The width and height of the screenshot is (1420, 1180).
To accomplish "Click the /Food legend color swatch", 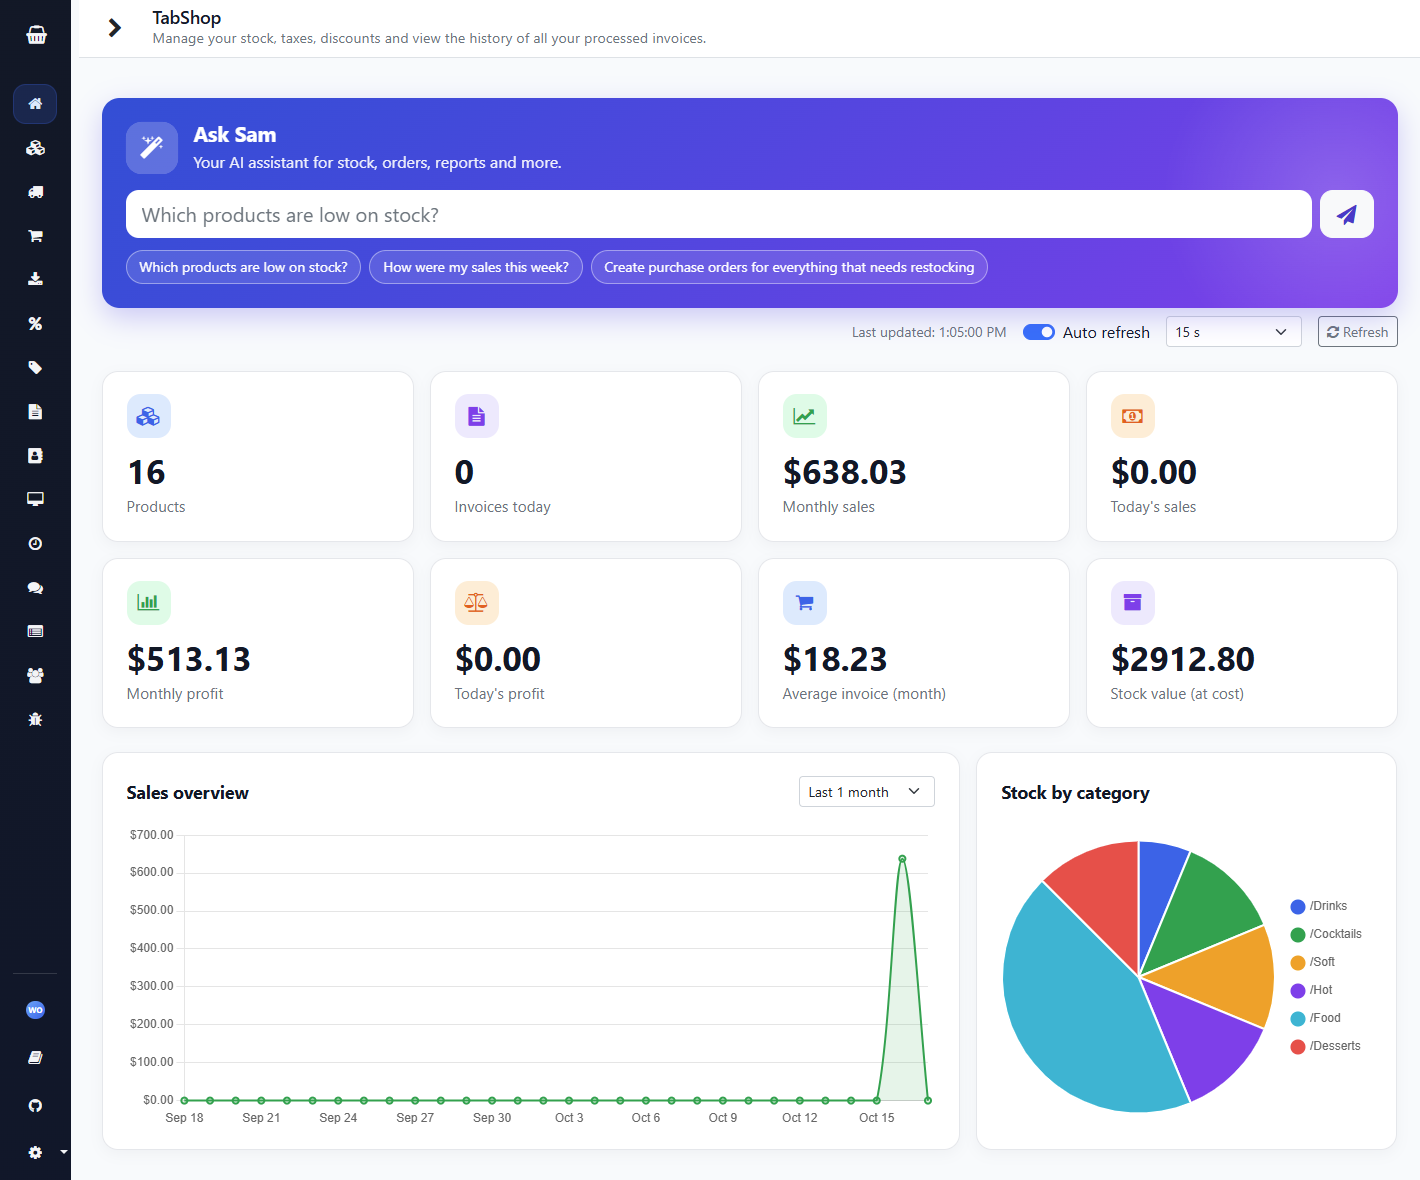I will (x=1298, y=1019).
